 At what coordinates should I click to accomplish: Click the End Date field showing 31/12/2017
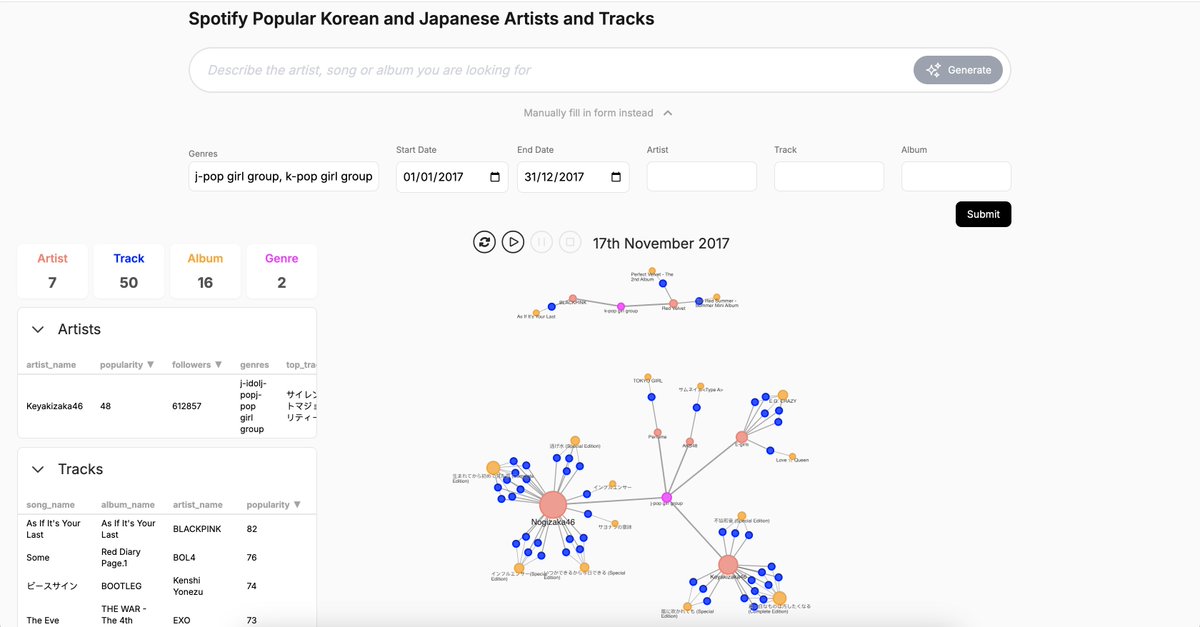click(x=573, y=176)
